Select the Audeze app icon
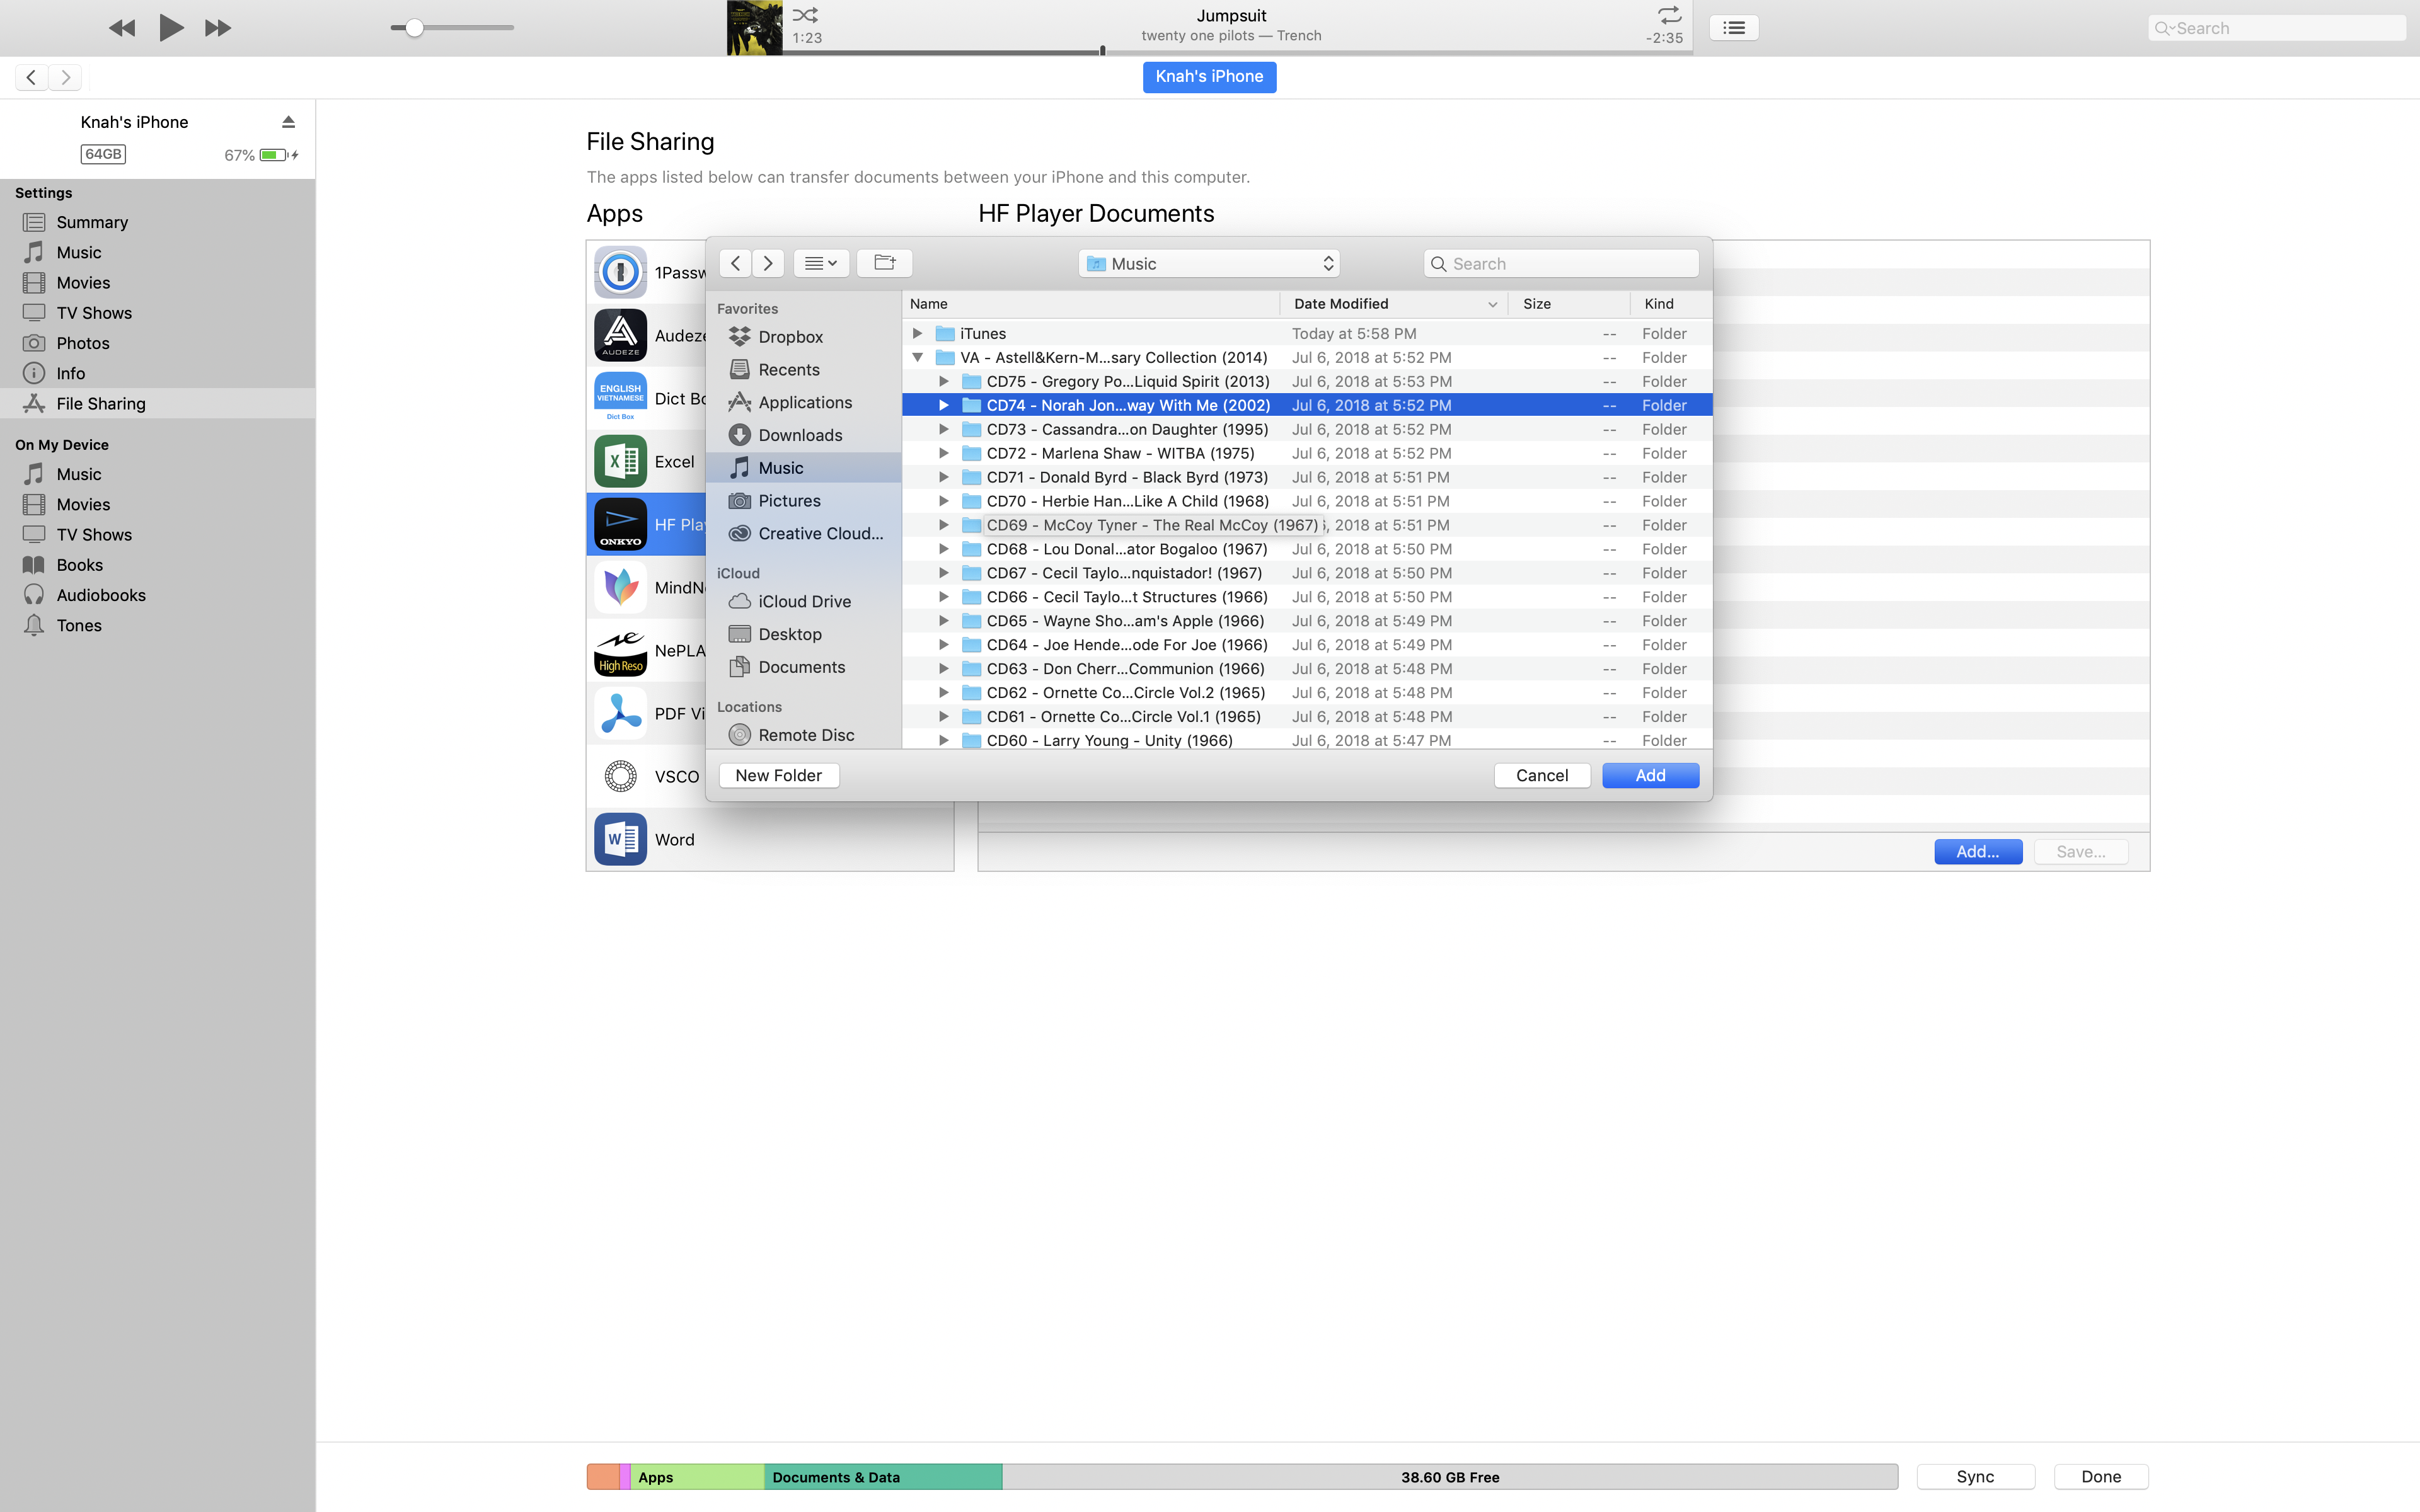The image size is (2420, 1512). click(x=620, y=335)
